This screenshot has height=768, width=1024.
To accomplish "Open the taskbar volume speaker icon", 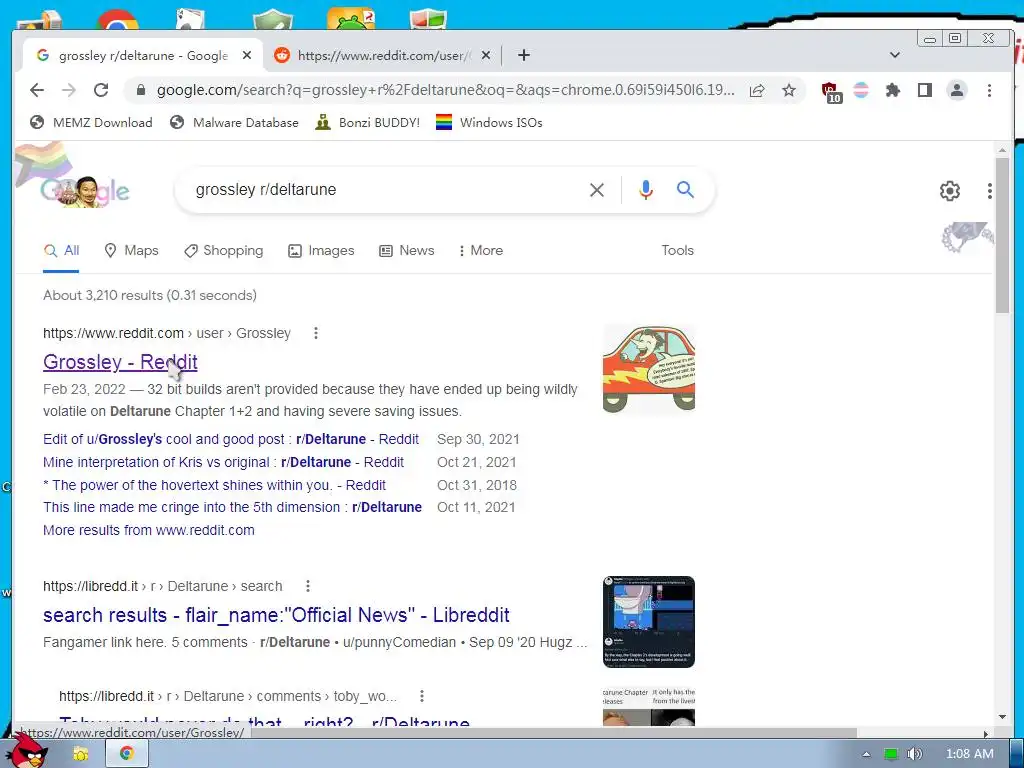I will point(914,754).
